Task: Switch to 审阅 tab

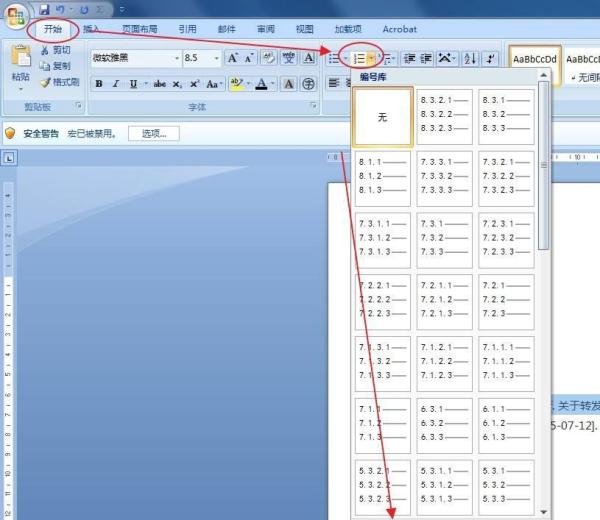Action: (266, 29)
